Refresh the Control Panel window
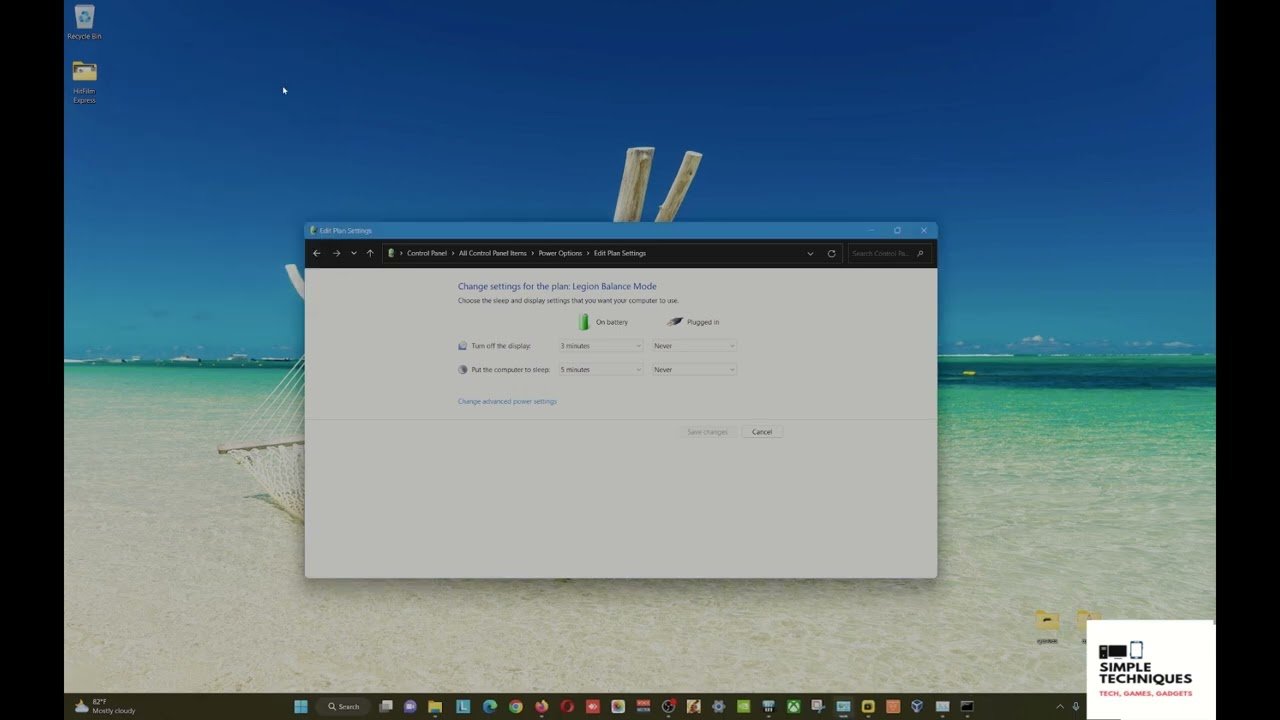1280x720 pixels. 831,253
